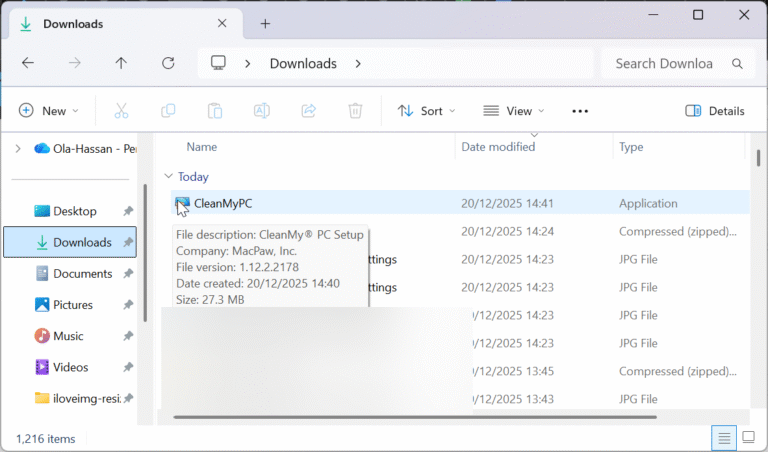Click the Share icon in toolbar
Image resolution: width=768 pixels, height=452 pixels.
click(x=309, y=111)
